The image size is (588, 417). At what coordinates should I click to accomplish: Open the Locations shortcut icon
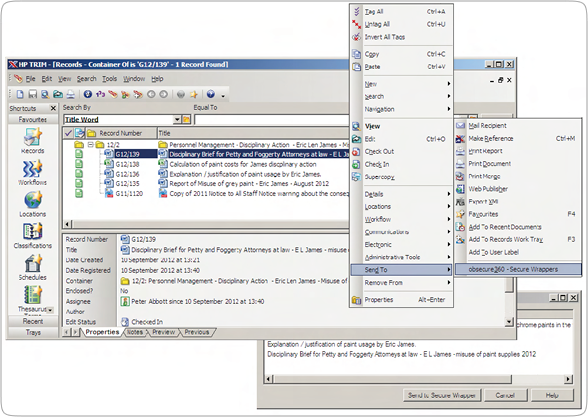pos(33,200)
